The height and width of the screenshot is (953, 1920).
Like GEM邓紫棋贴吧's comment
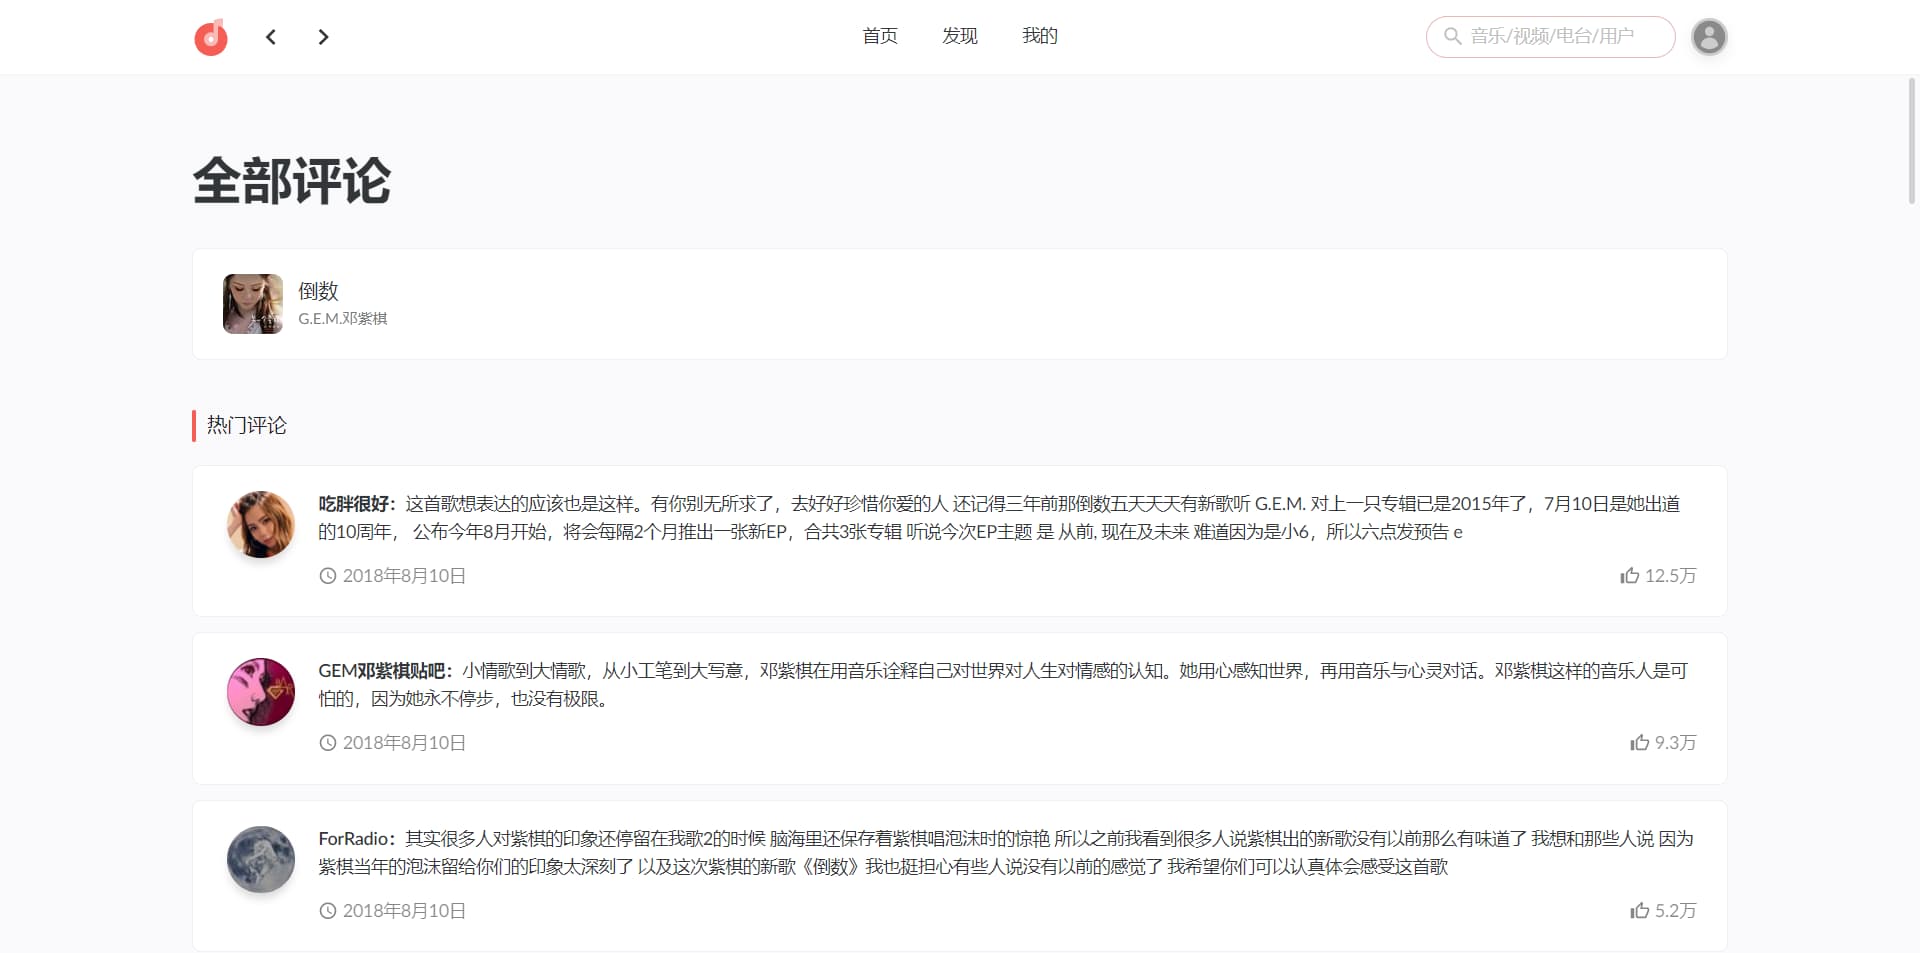coord(1637,743)
